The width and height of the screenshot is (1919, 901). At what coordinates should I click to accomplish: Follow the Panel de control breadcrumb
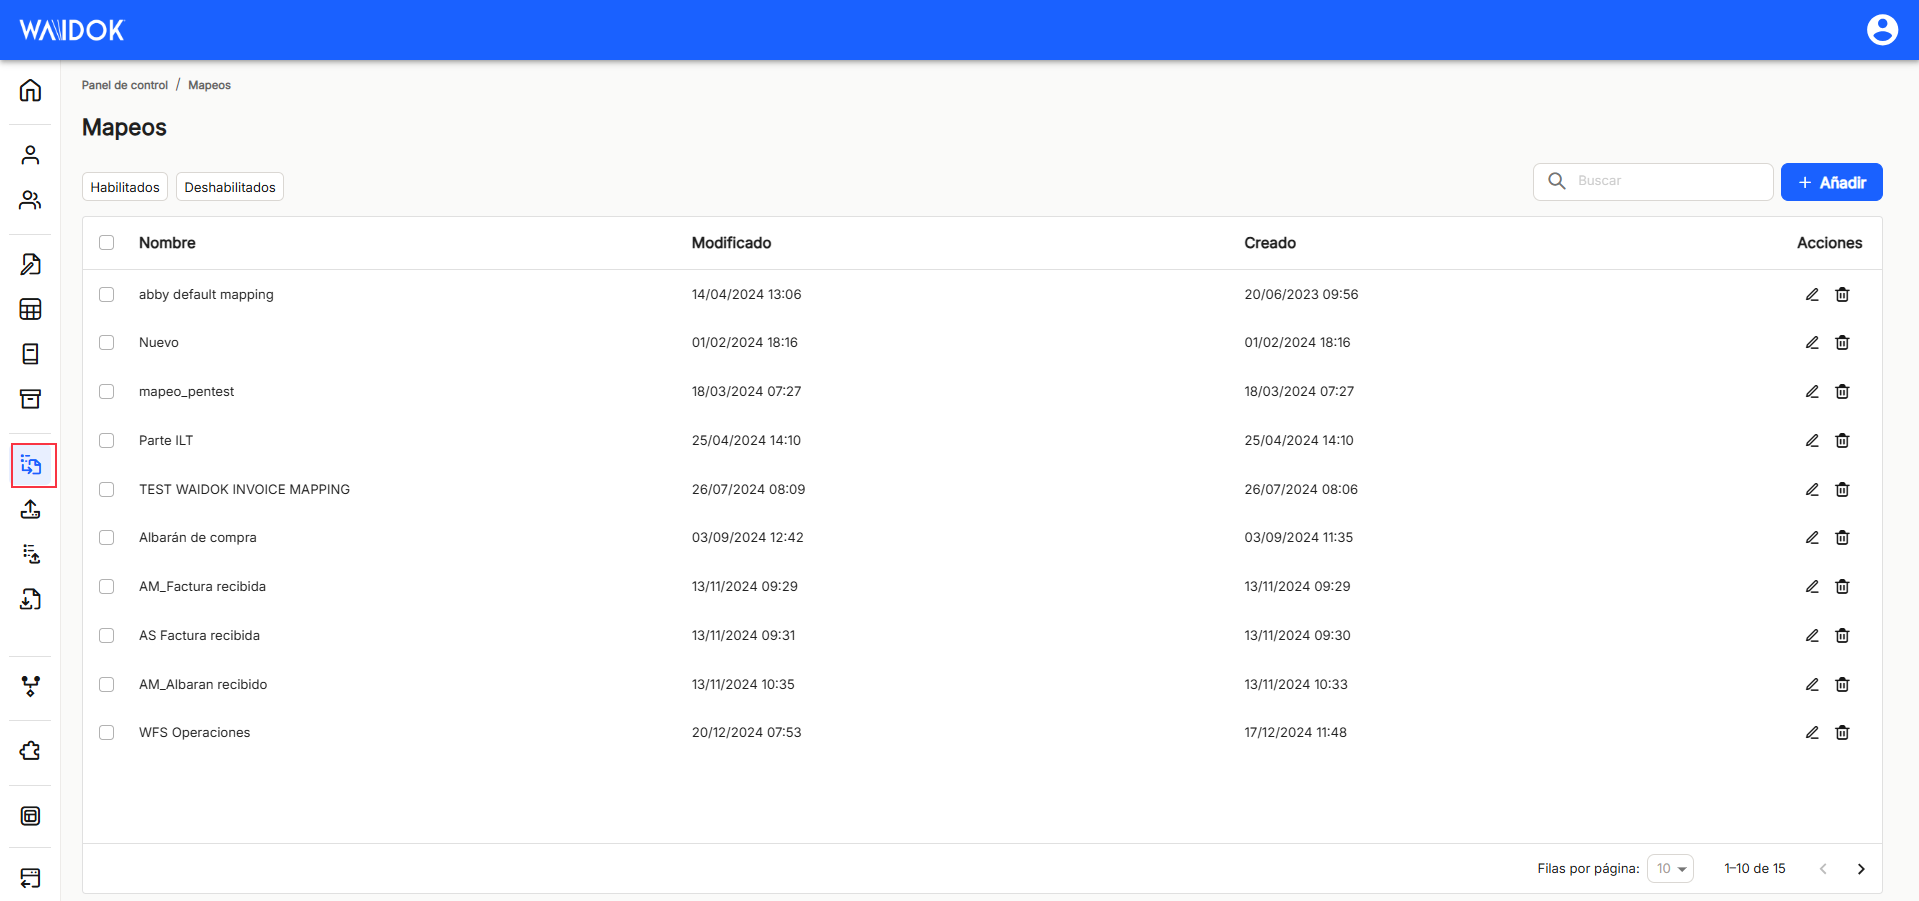(125, 85)
